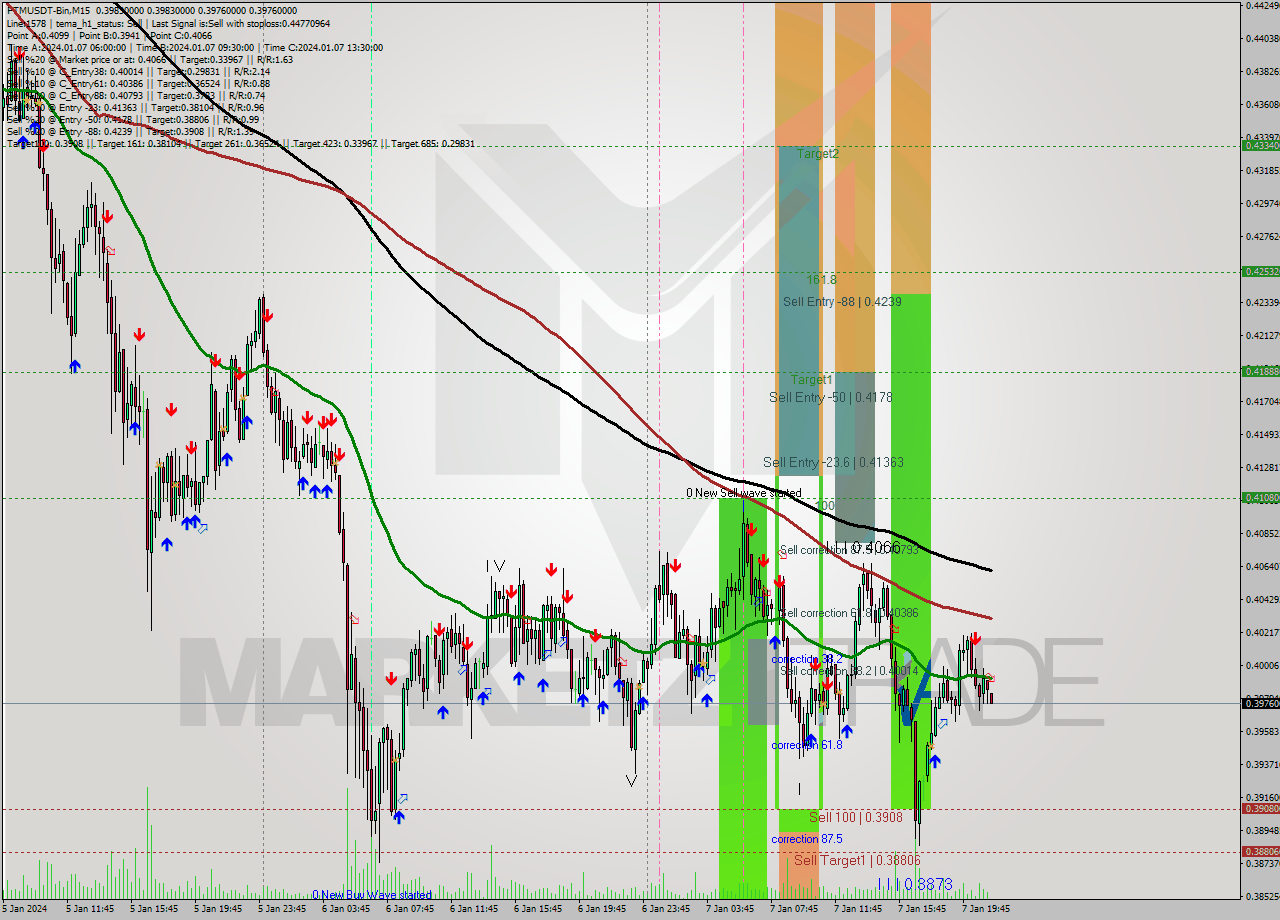The height and width of the screenshot is (920, 1280).
Task: Click the 'Sell 100 | 0.3908' label
Action: pyautogui.click(x=856, y=818)
